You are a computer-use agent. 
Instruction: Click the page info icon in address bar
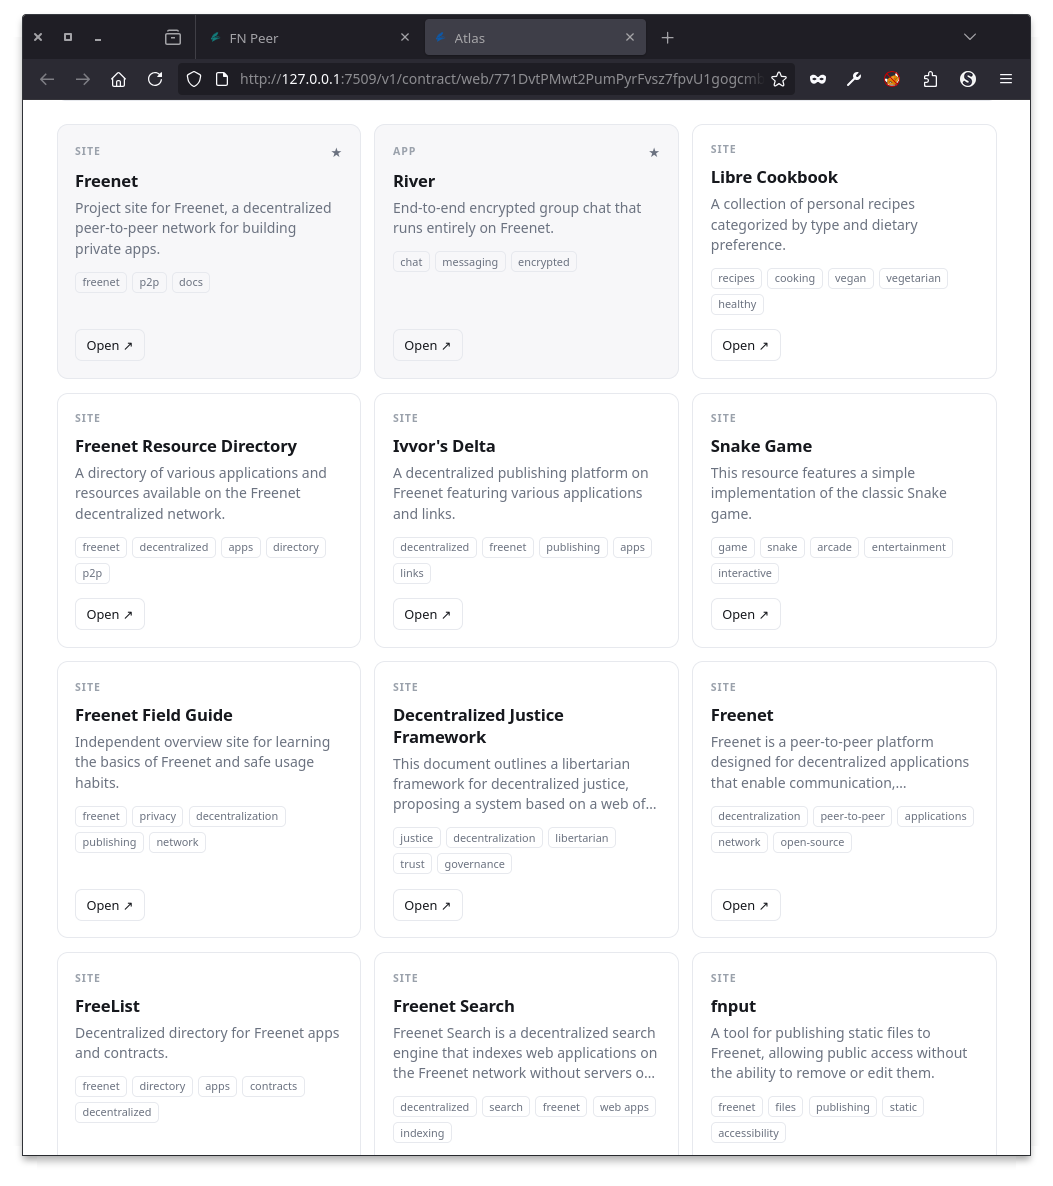pyautogui.click(x=222, y=79)
